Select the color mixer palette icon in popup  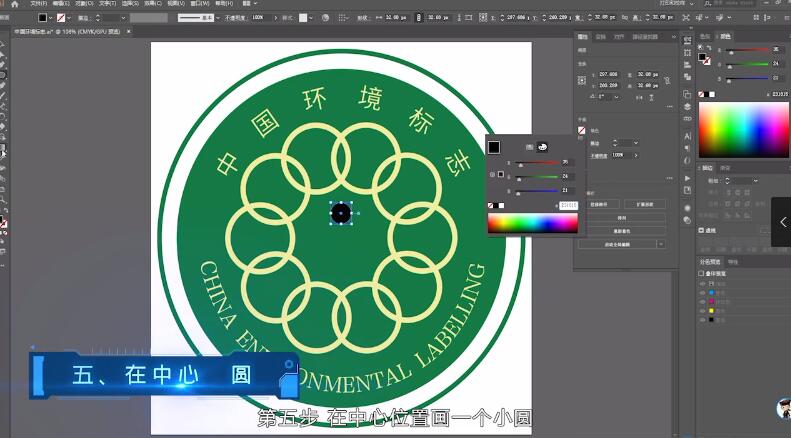tap(542, 147)
